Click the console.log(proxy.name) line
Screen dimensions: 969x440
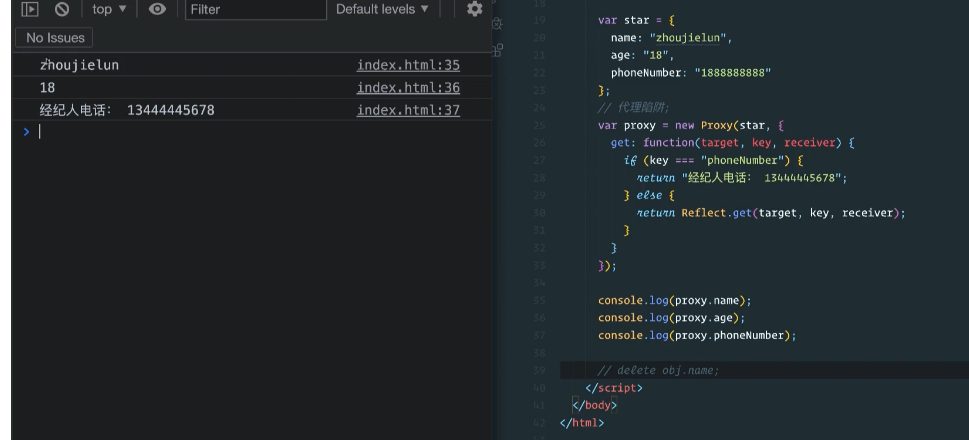pos(675,300)
